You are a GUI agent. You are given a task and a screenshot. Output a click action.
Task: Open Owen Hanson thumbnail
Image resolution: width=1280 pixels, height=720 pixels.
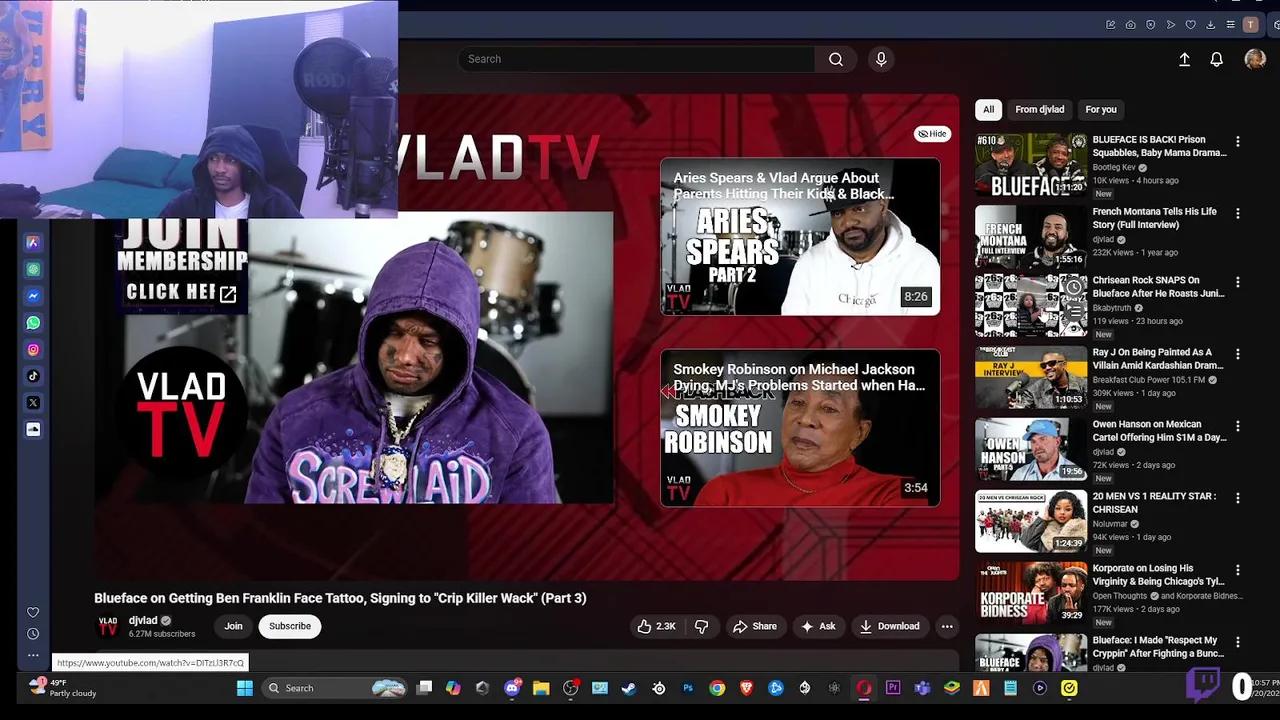point(1031,449)
